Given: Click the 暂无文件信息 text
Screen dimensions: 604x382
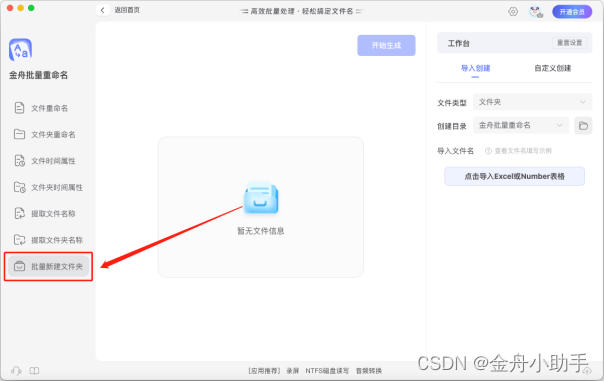Looking at the screenshot, I should pos(261,231).
